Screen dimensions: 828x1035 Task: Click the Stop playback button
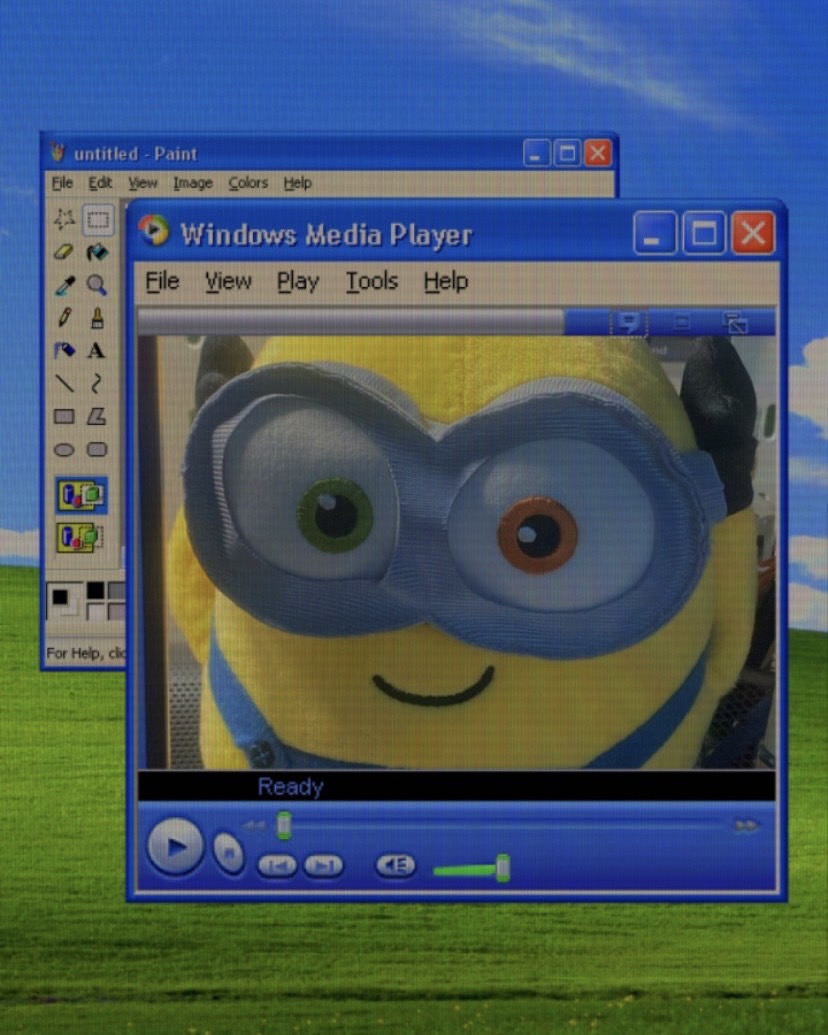coord(228,853)
